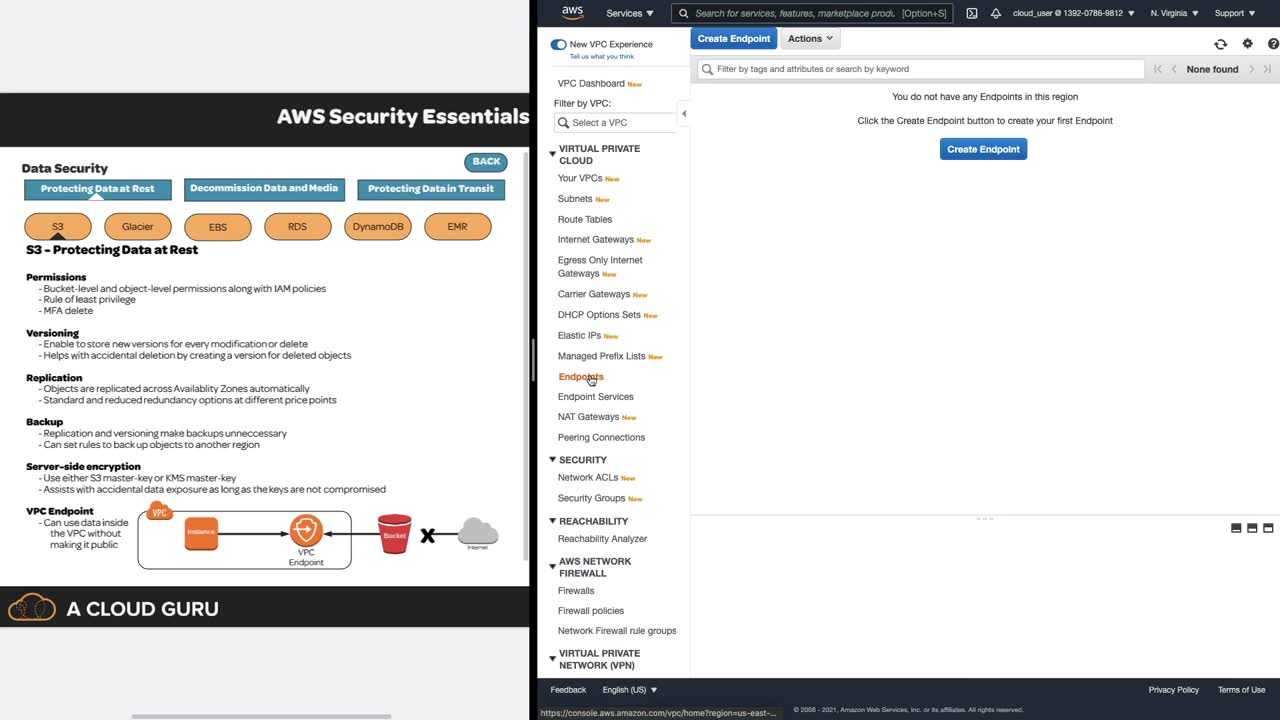
Task: Go to previous page of results
Action: [1174, 69]
